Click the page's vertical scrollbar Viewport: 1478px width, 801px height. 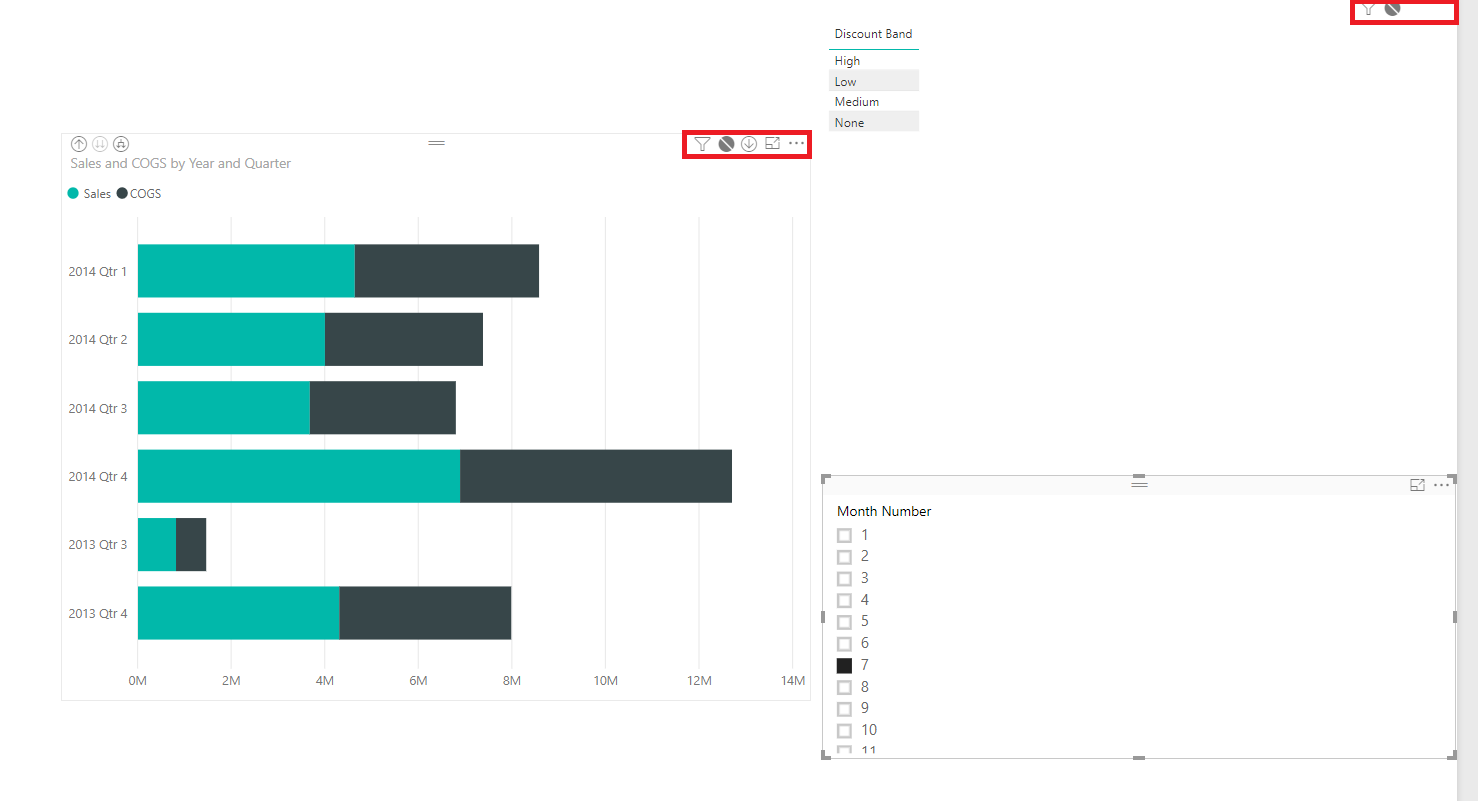[x=1467, y=400]
